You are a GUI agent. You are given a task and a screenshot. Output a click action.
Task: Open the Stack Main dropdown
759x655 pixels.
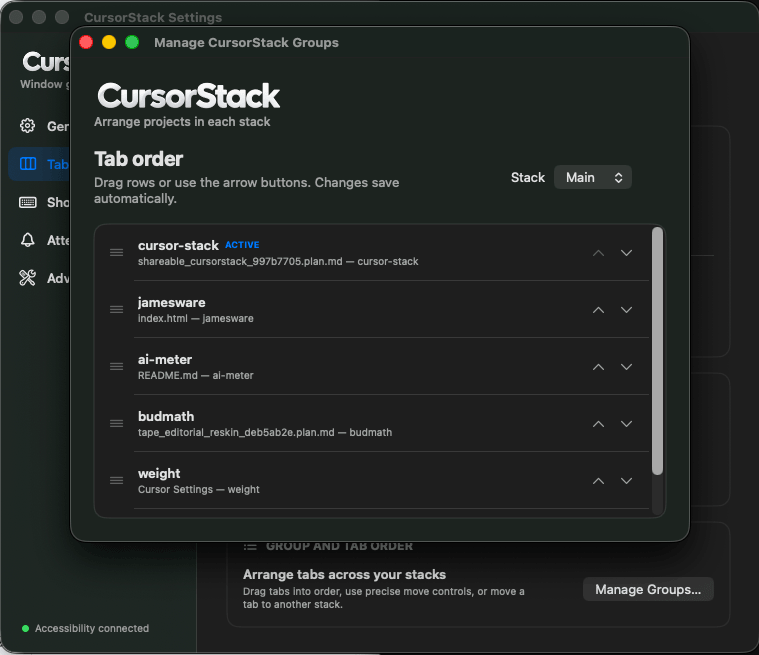tap(592, 177)
